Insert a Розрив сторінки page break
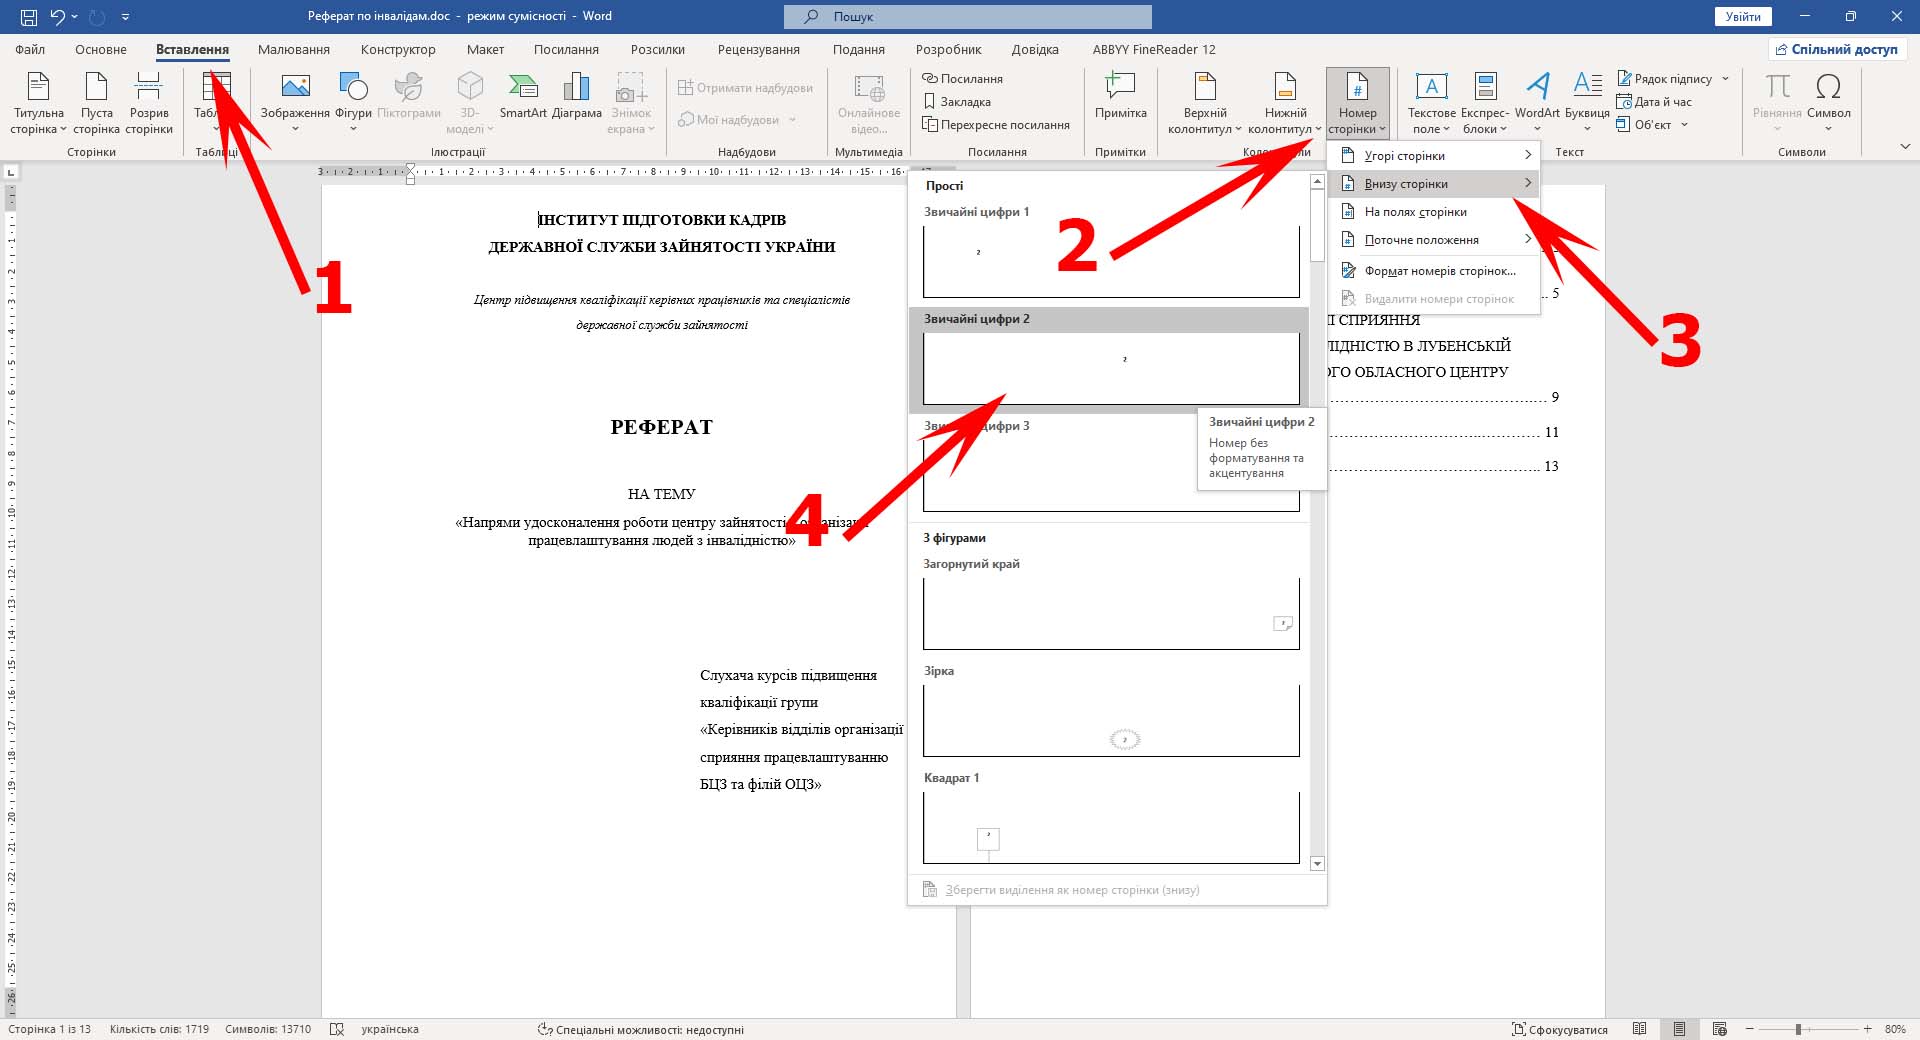Screen dimensions: 1920x1040 149,103
